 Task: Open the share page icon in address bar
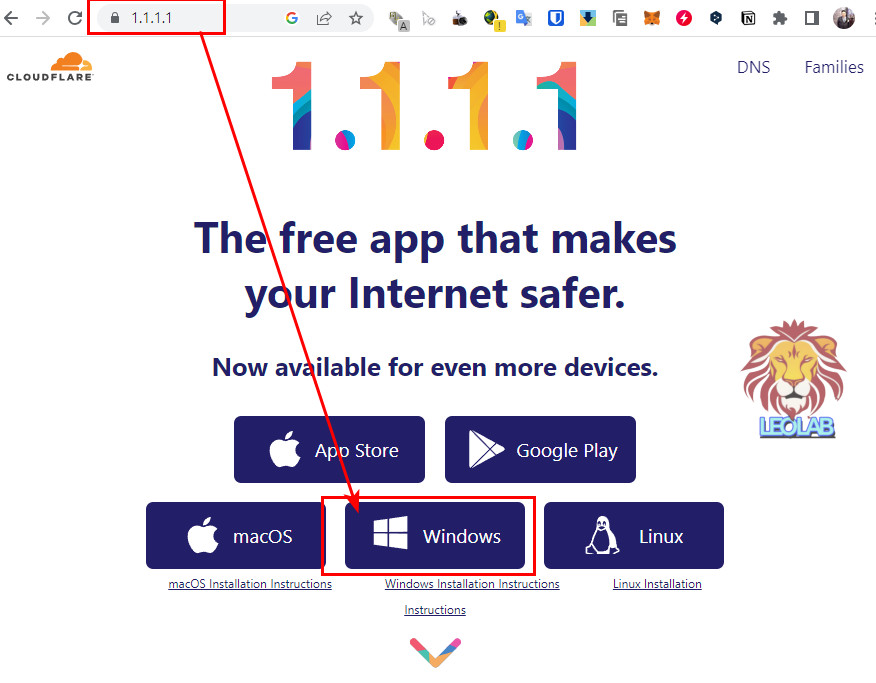[x=324, y=18]
